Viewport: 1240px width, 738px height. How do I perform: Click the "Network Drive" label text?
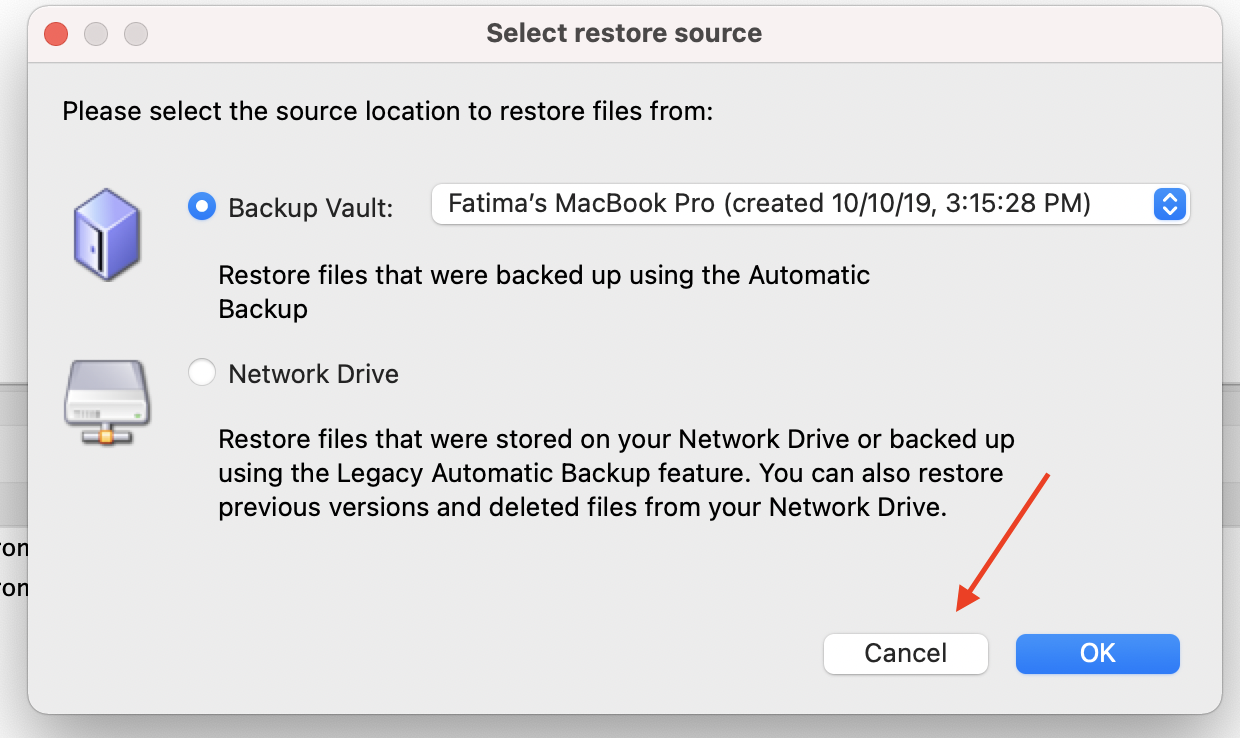[314, 374]
